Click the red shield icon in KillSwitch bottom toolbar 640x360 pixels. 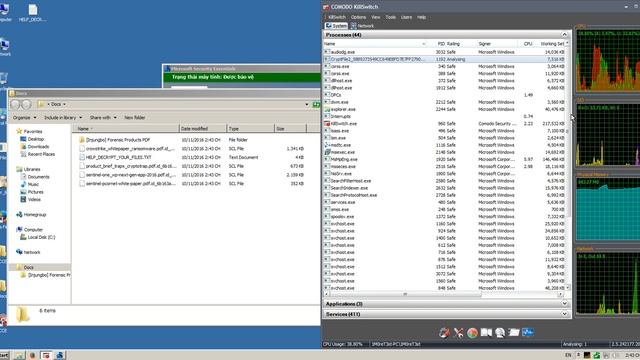pos(444,333)
